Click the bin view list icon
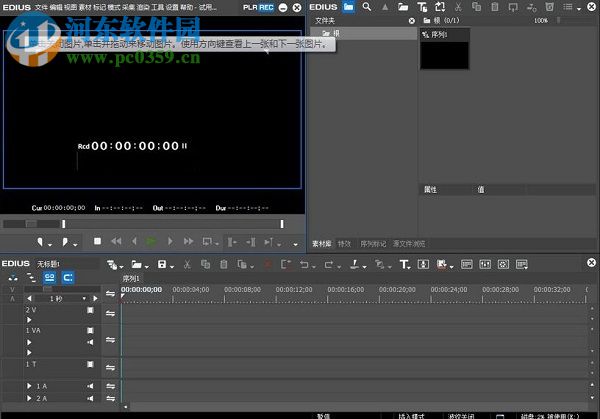This screenshot has height=419, width=600. click(x=568, y=7)
